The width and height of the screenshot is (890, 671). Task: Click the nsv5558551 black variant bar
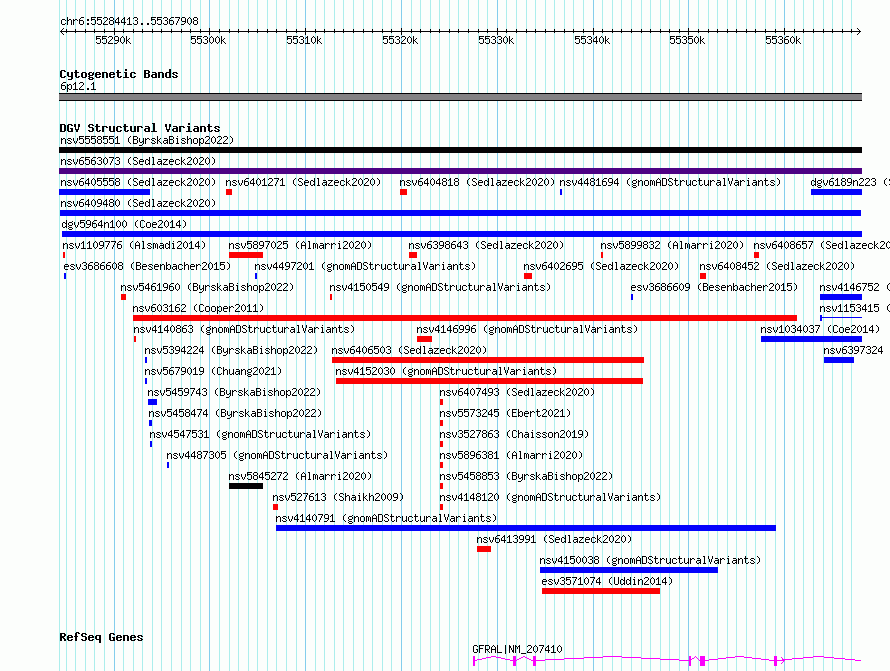460,150
